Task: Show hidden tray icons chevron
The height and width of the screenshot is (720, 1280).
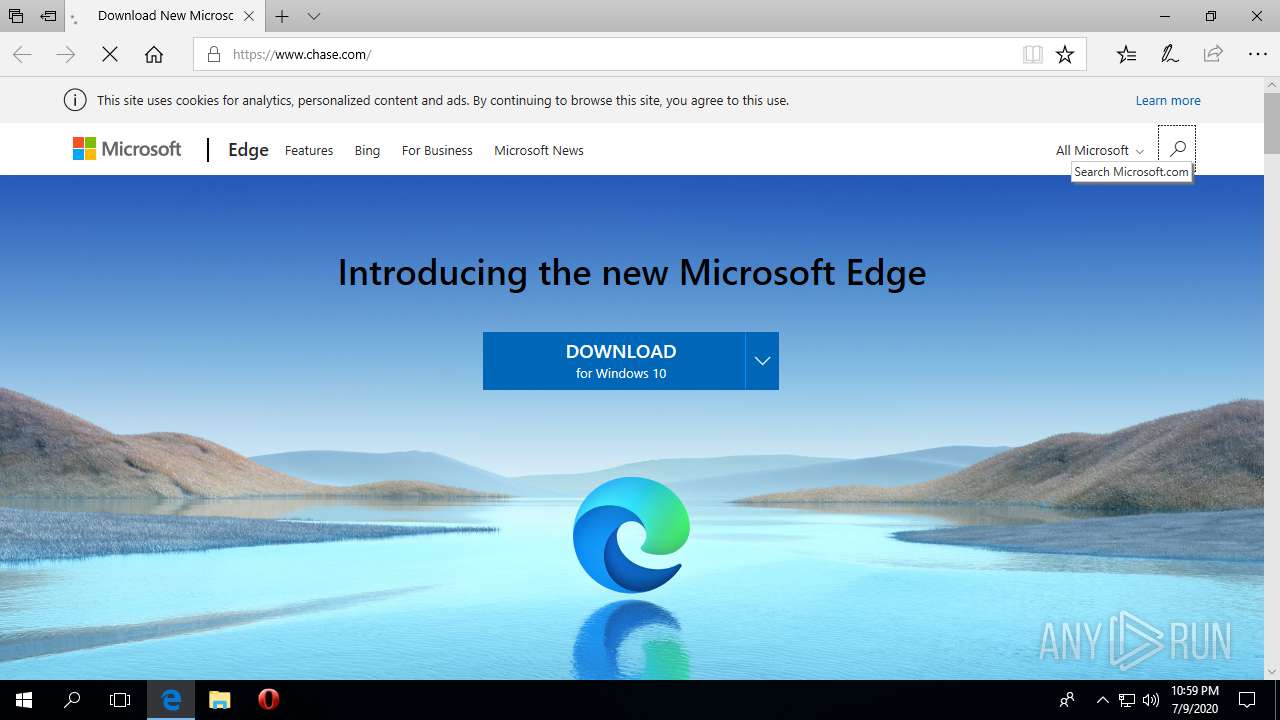Action: (x=1103, y=700)
